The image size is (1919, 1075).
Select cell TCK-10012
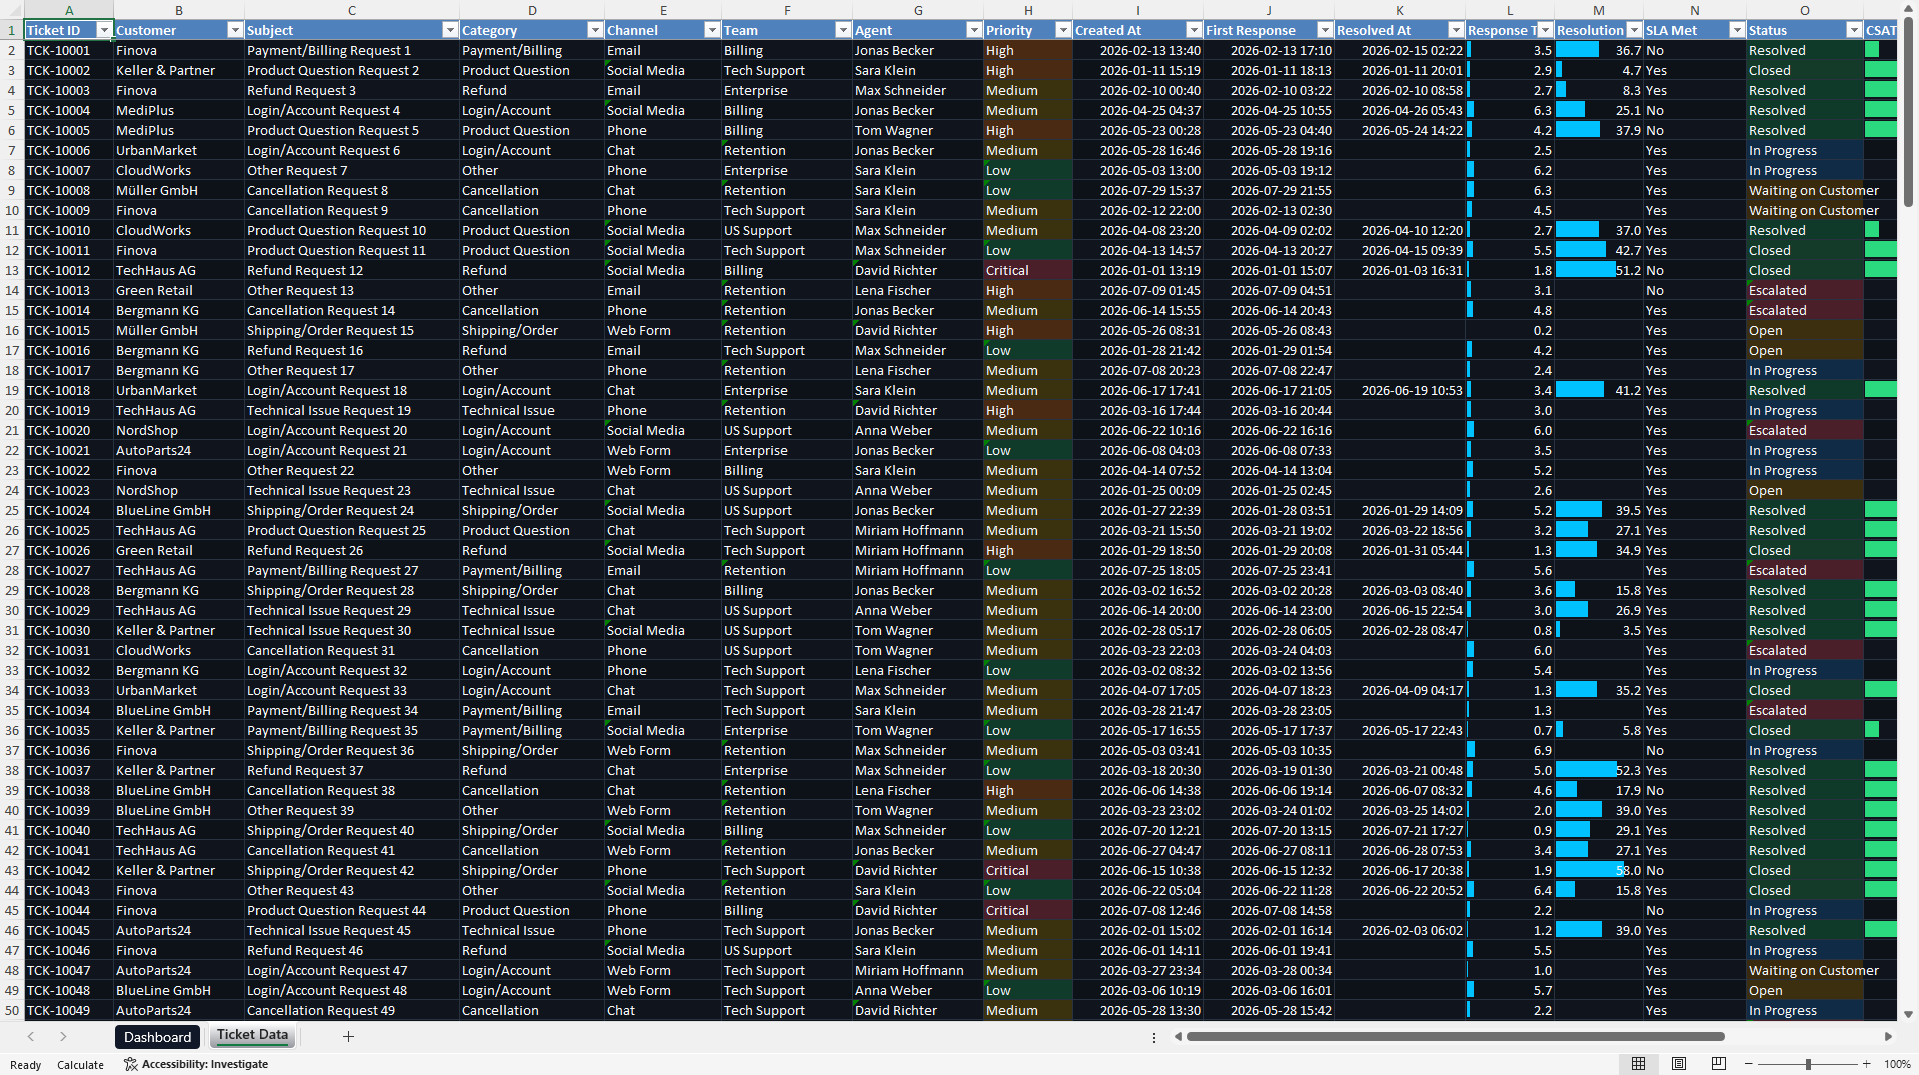point(69,270)
